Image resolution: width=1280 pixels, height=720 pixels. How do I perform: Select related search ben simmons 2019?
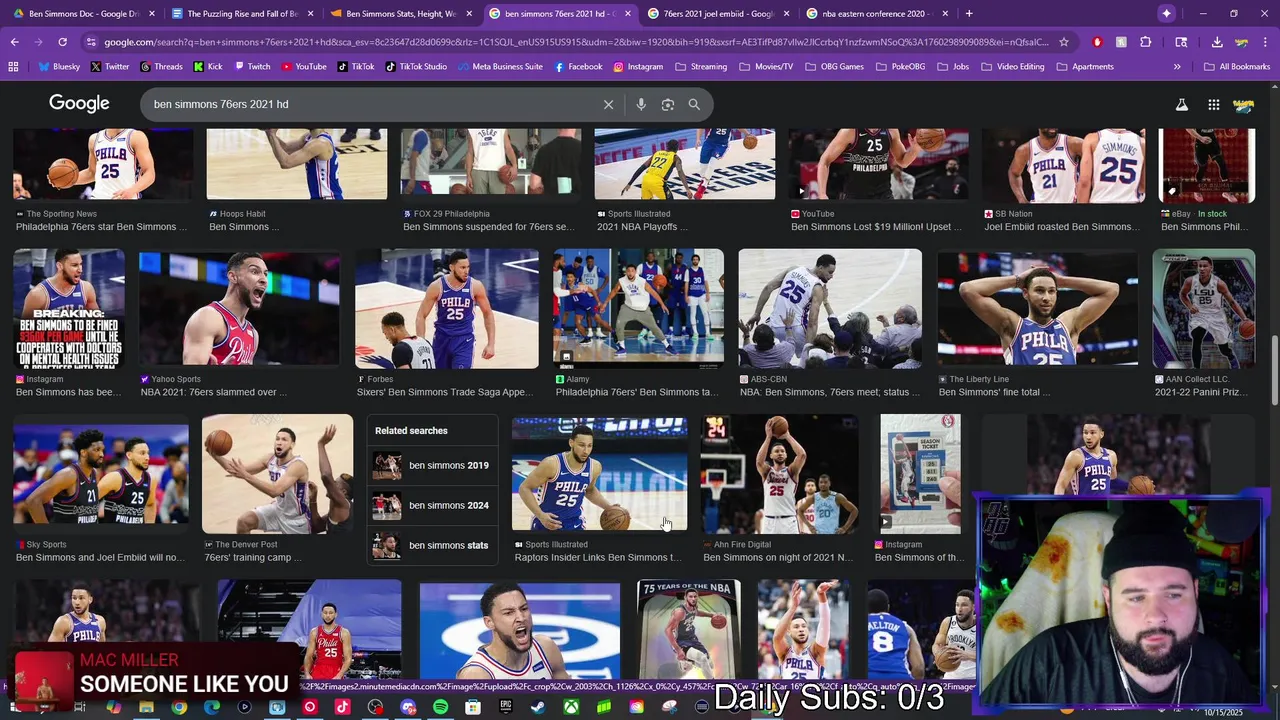tap(432, 465)
